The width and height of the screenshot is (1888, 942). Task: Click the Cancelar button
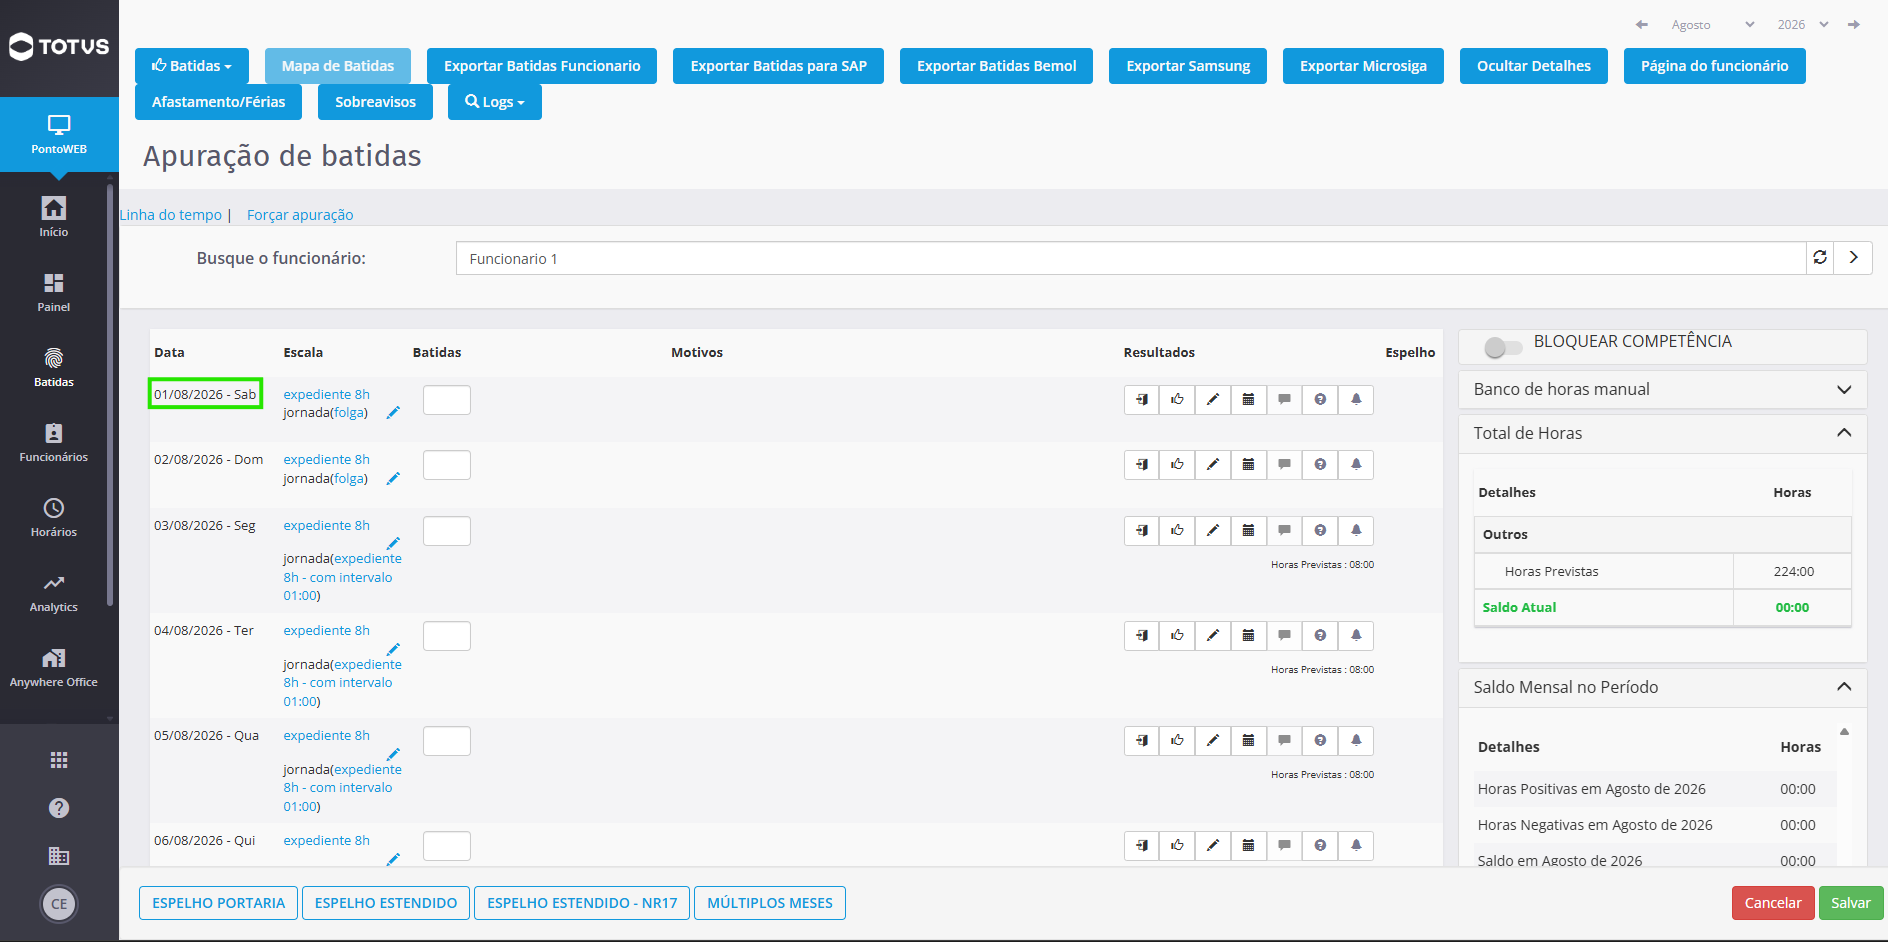coord(1773,903)
